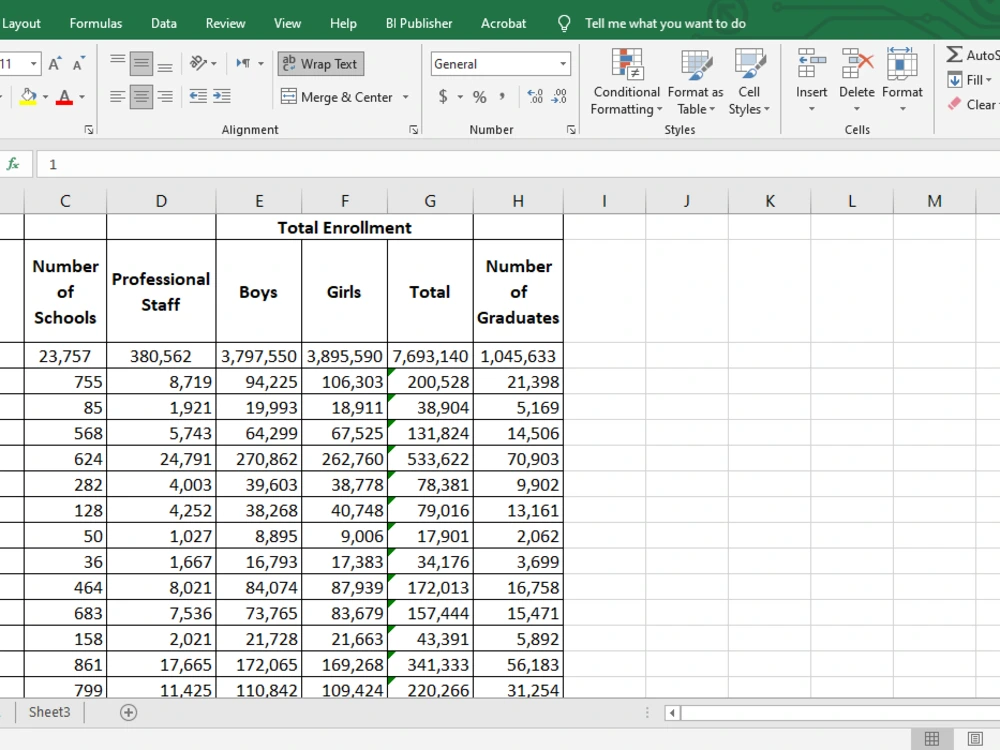This screenshot has height=750, width=1000.
Task: Click the Increase Decimal icon
Action: (x=535, y=97)
